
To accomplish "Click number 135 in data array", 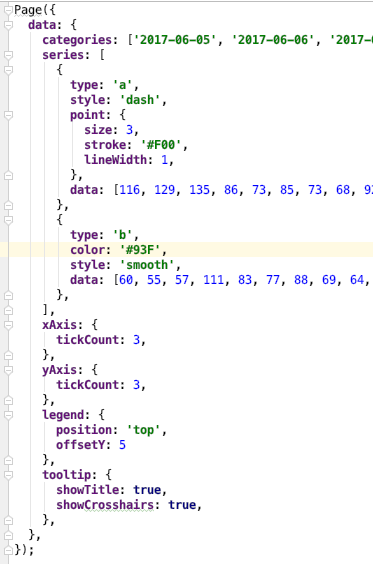I will click(x=199, y=190).
